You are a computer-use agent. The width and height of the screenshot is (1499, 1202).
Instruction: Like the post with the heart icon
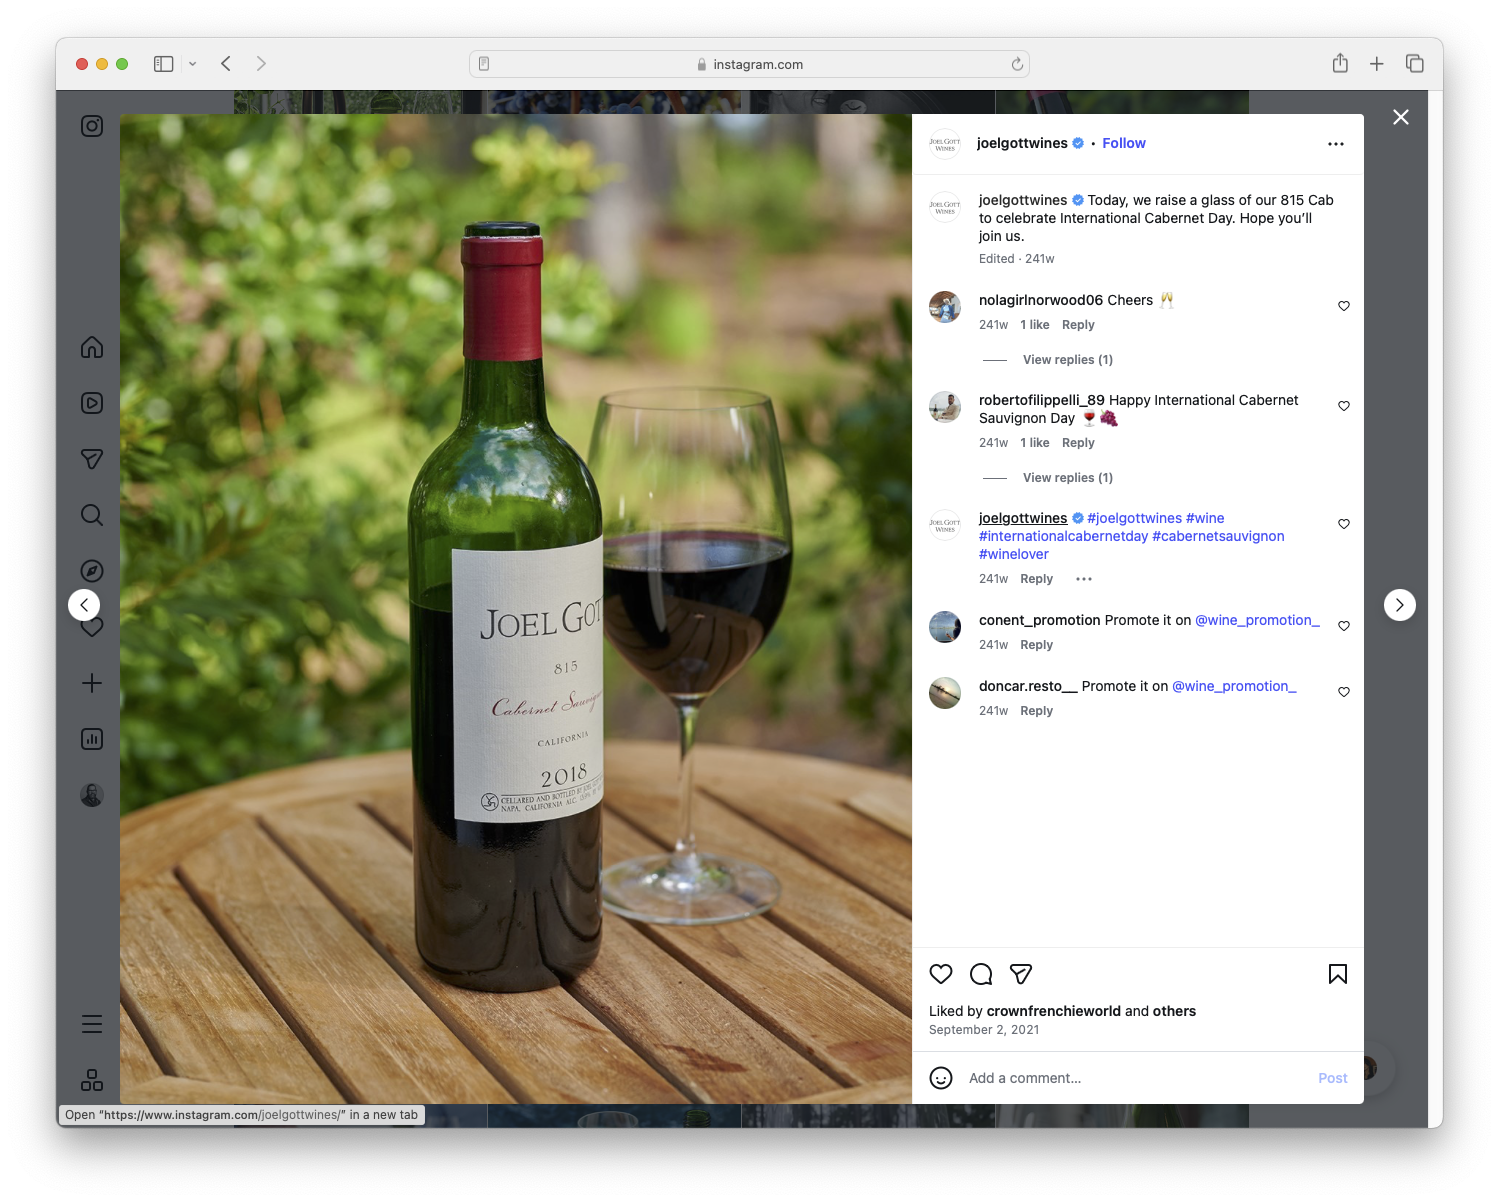point(940,973)
